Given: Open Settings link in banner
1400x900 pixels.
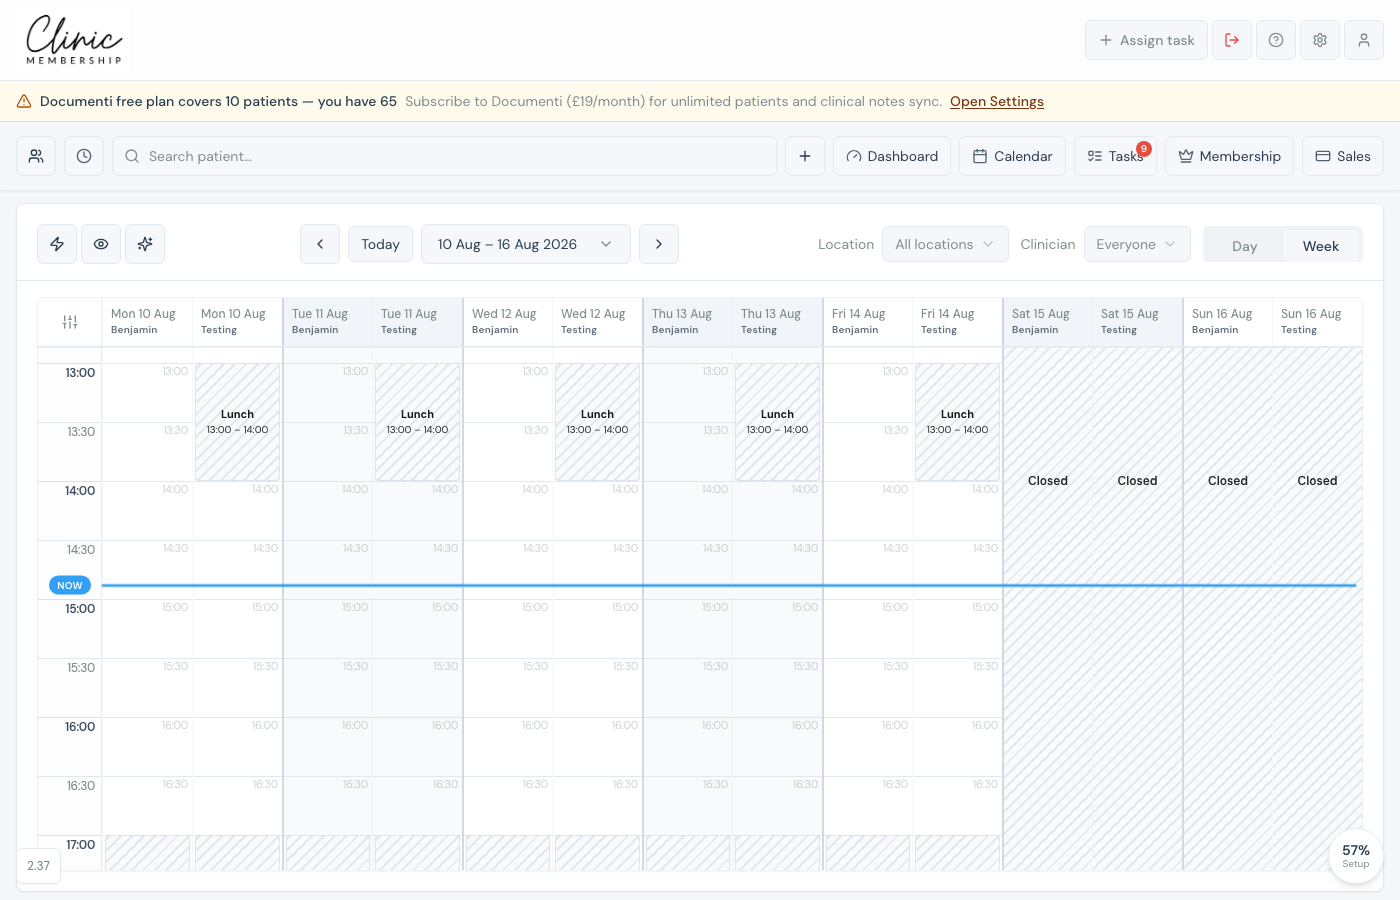Looking at the screenshot, I should pos(997,101).
